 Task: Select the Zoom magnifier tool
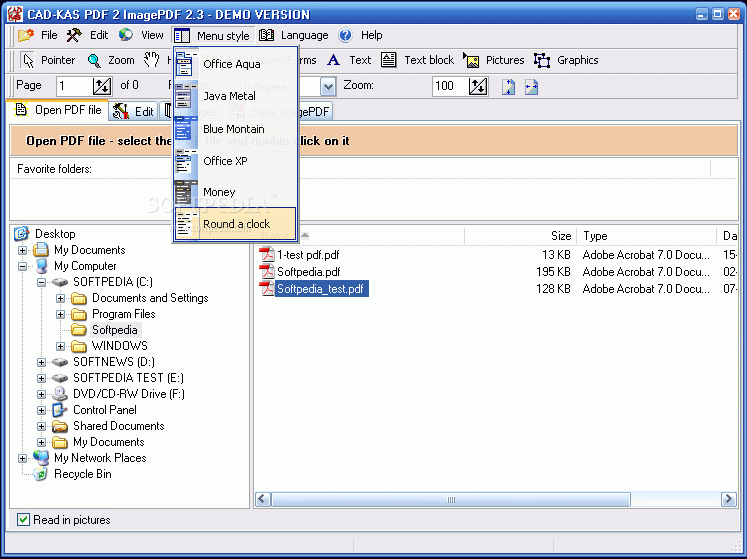[111, 60]
